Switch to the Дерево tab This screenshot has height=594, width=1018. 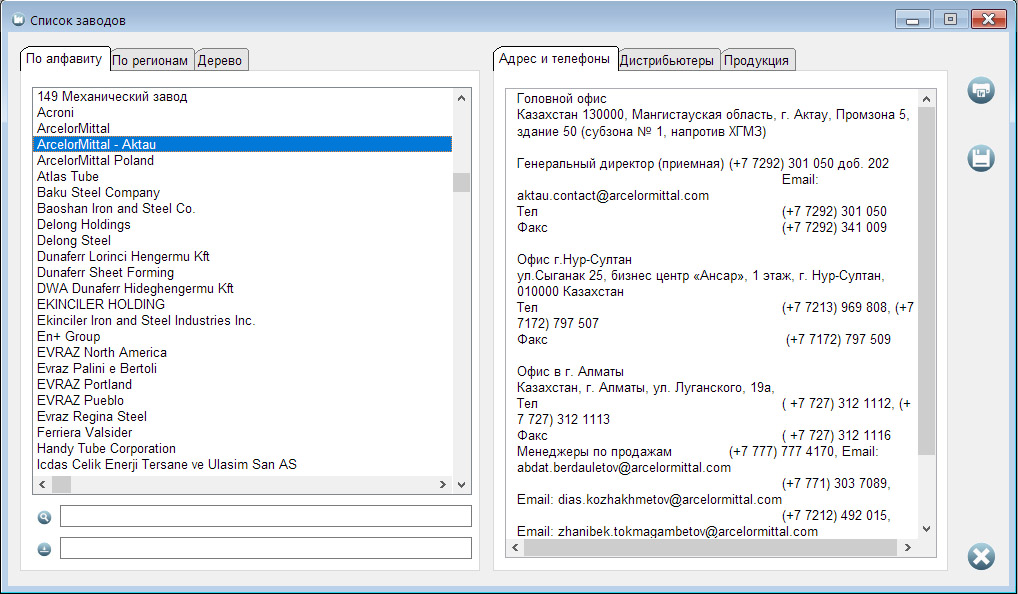(x=220, y=60)
